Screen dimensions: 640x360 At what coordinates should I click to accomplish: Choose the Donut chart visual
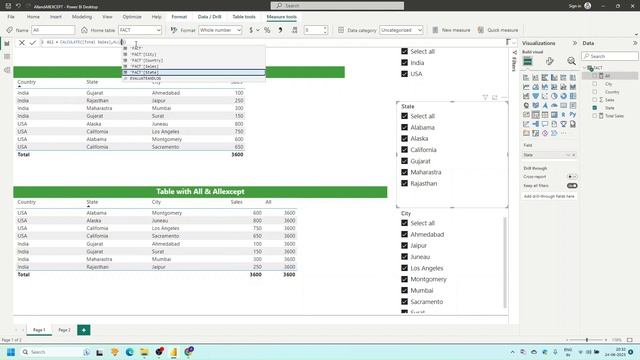click(564, 96)
